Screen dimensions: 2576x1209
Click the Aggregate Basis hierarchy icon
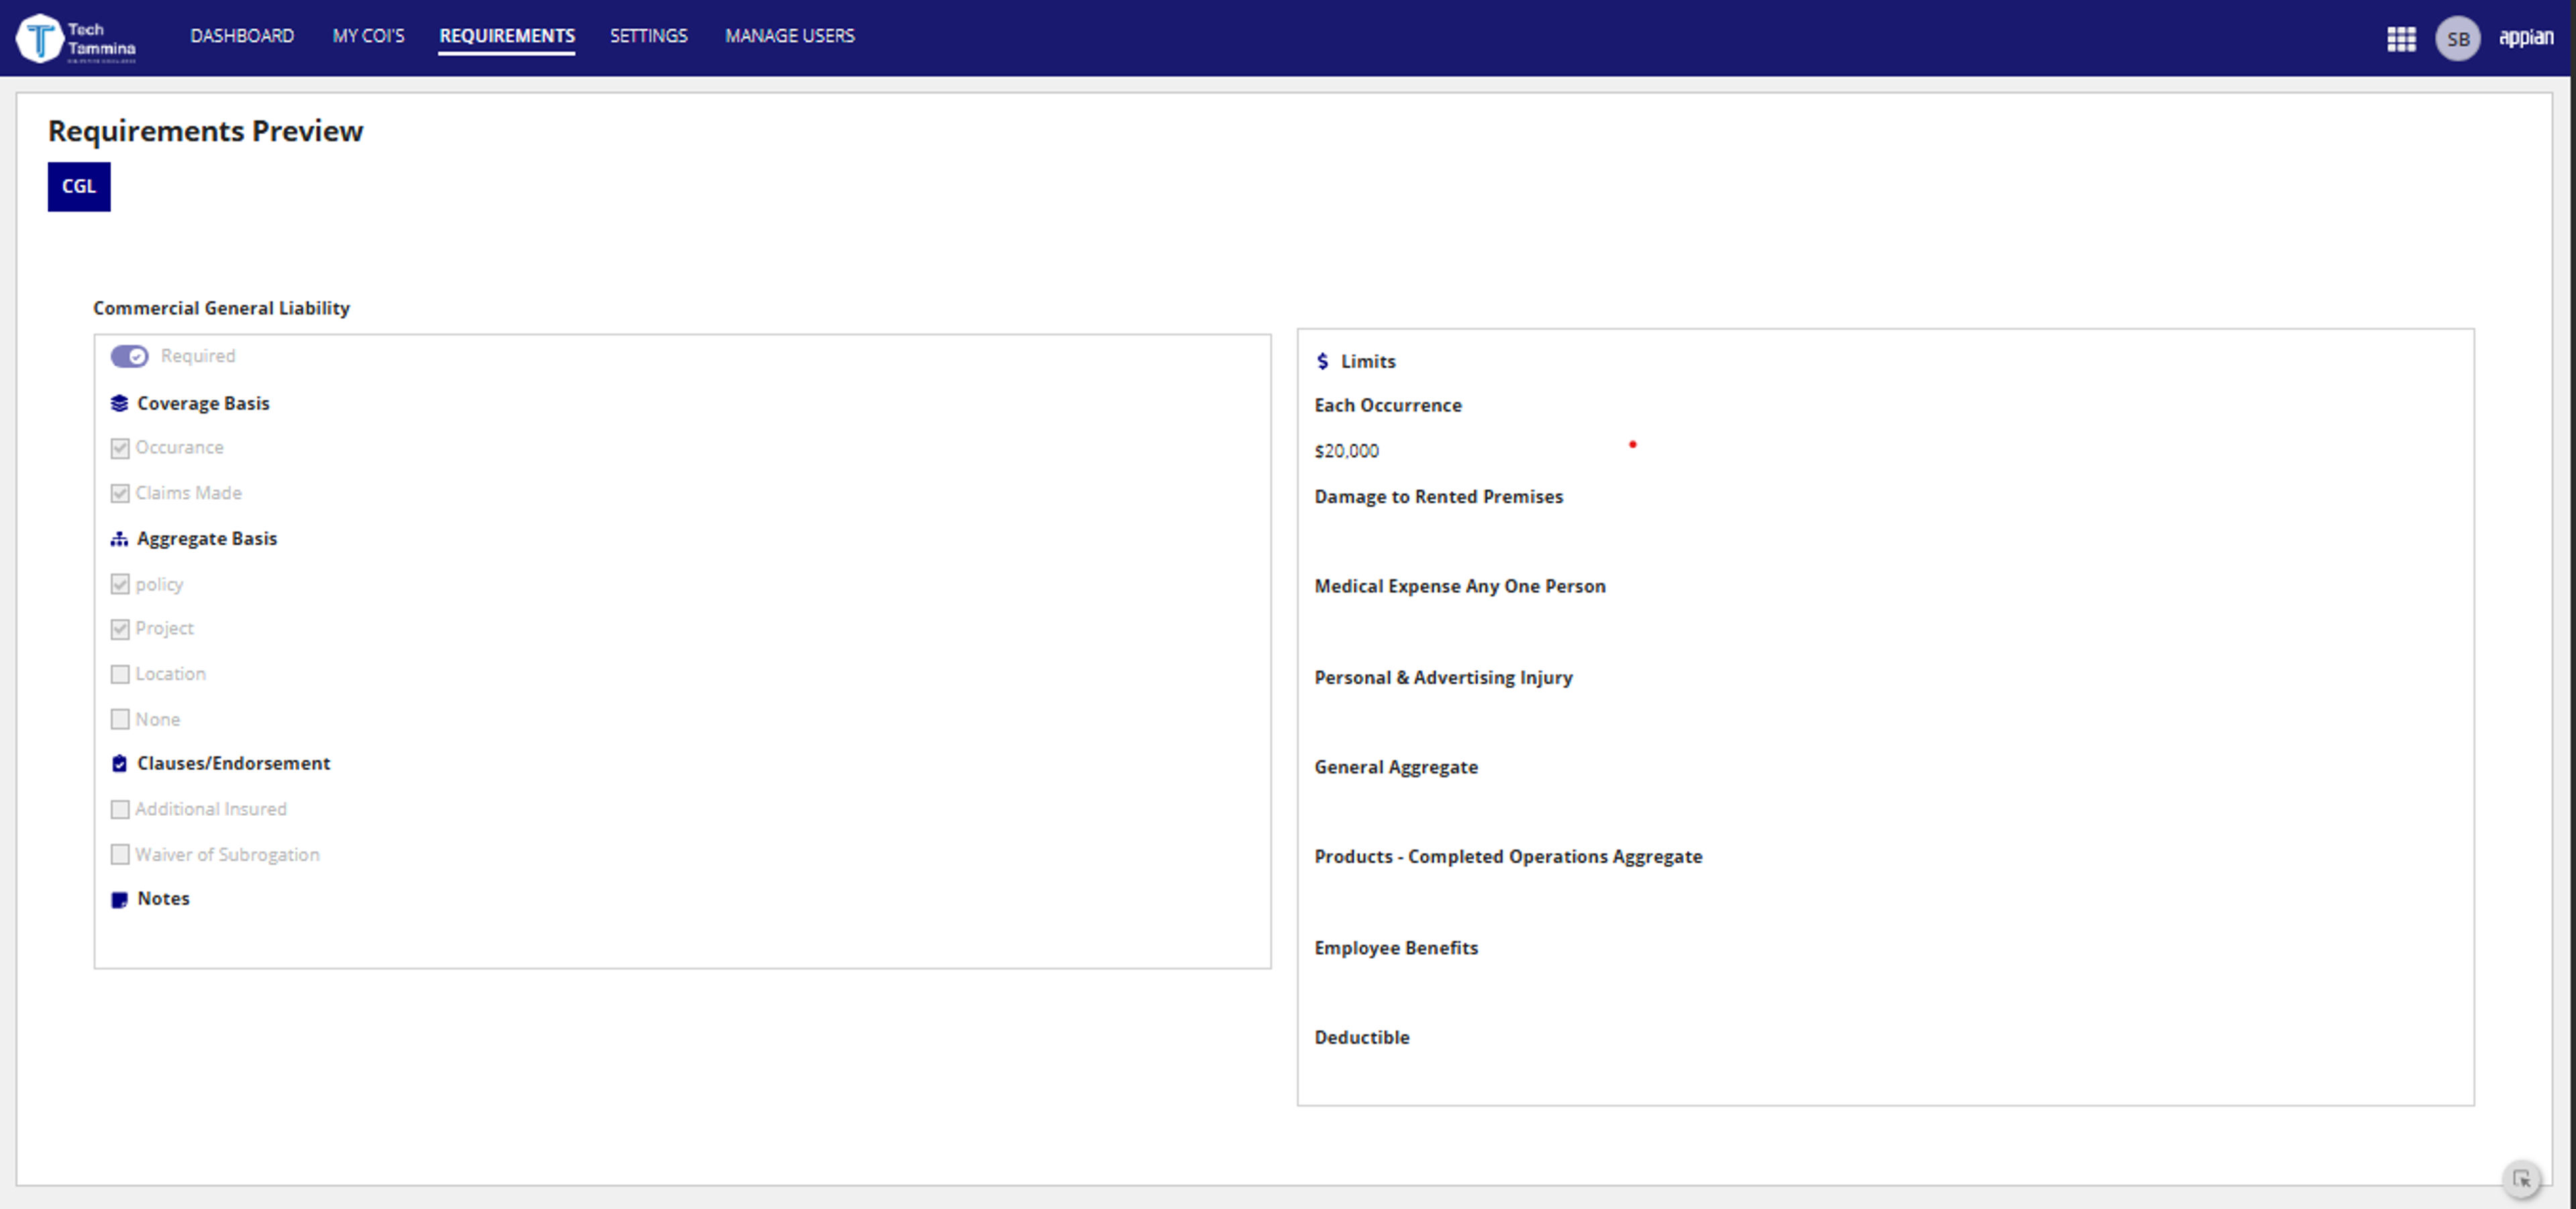[119, 539]
